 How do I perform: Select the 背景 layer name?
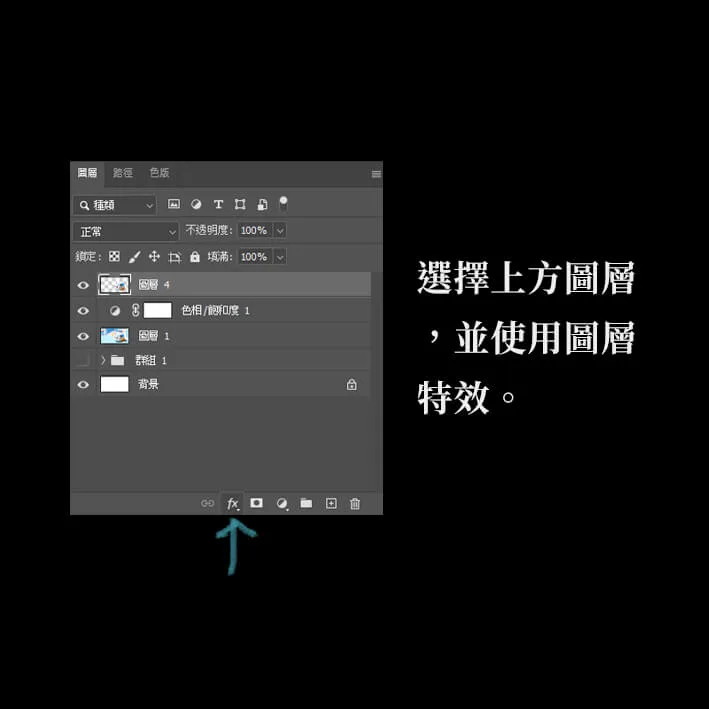(x=148, y=384)
